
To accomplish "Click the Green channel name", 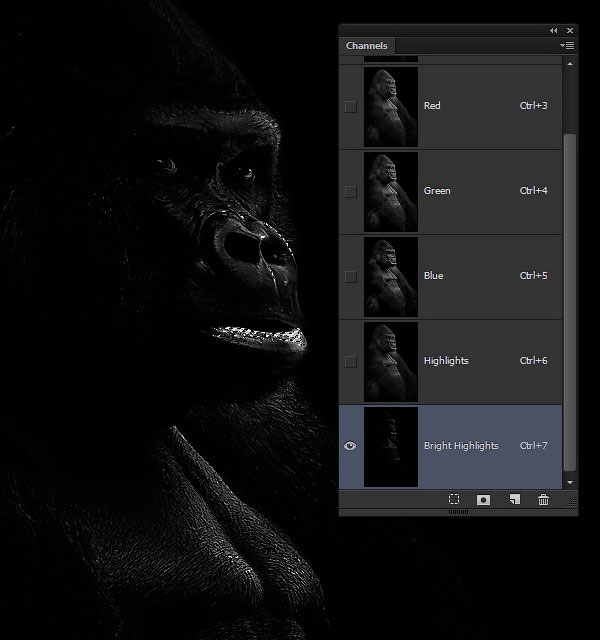I will [x=437, y=191].
